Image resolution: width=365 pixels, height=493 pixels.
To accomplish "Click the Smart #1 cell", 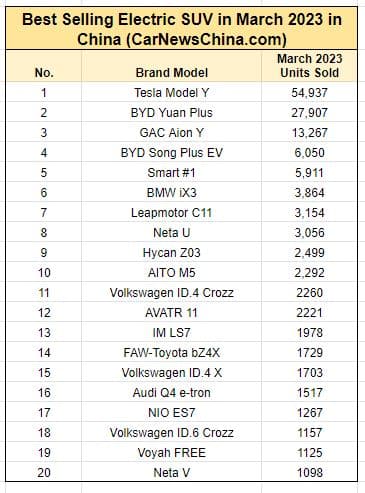I will (171, 172).
